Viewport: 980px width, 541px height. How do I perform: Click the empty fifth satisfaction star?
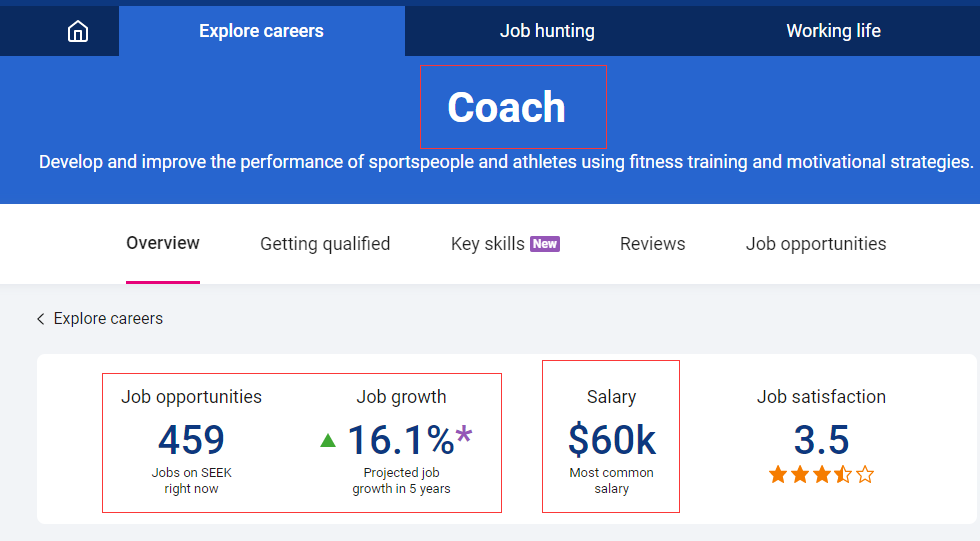click(865, 474)
